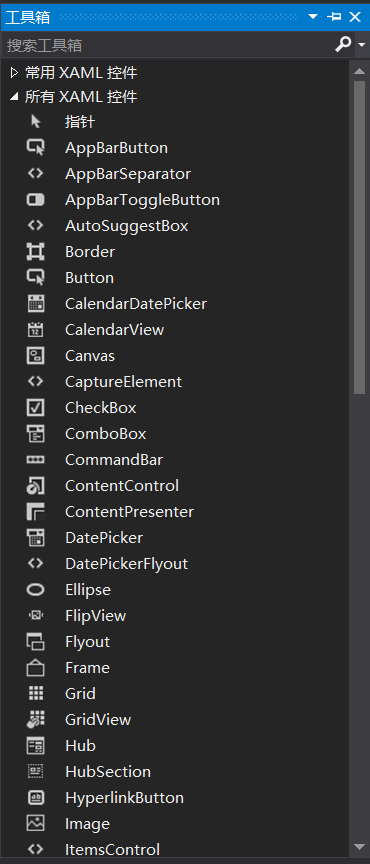Select the Ellipse shape icon

[35, 590]
